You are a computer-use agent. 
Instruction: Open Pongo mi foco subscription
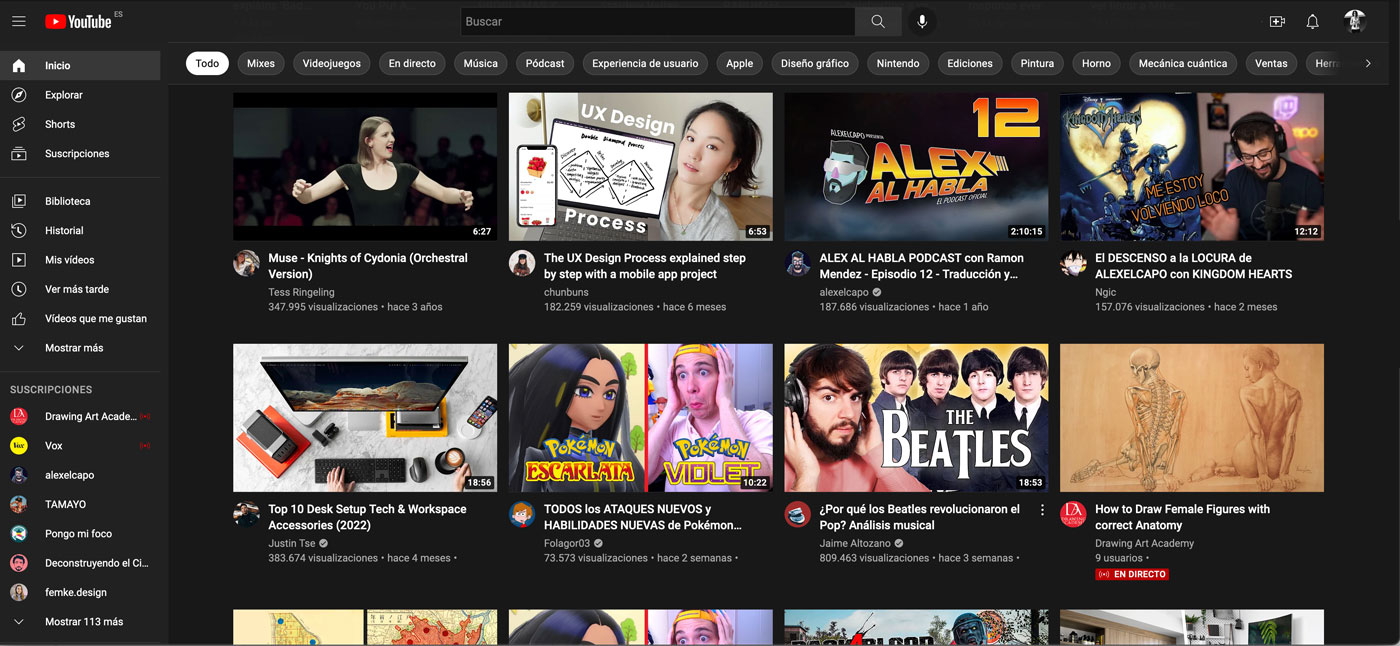(80, 533)
